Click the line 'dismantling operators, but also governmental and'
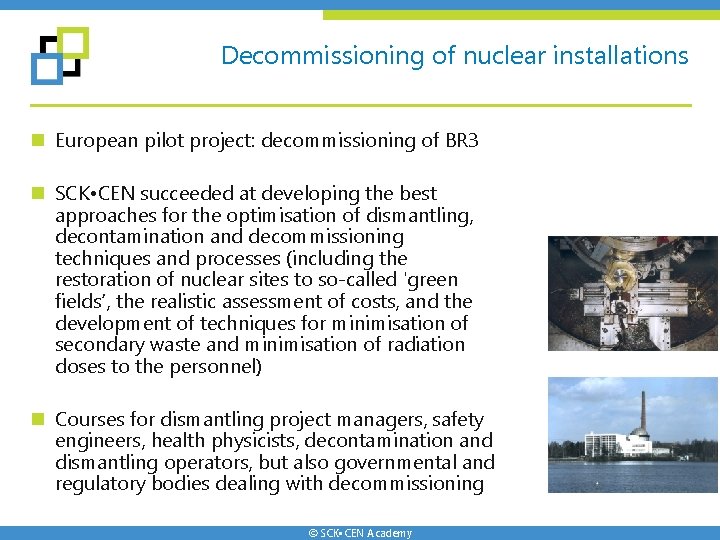The image size is (720, 540). pyautogui.click(x=275, y=462)
